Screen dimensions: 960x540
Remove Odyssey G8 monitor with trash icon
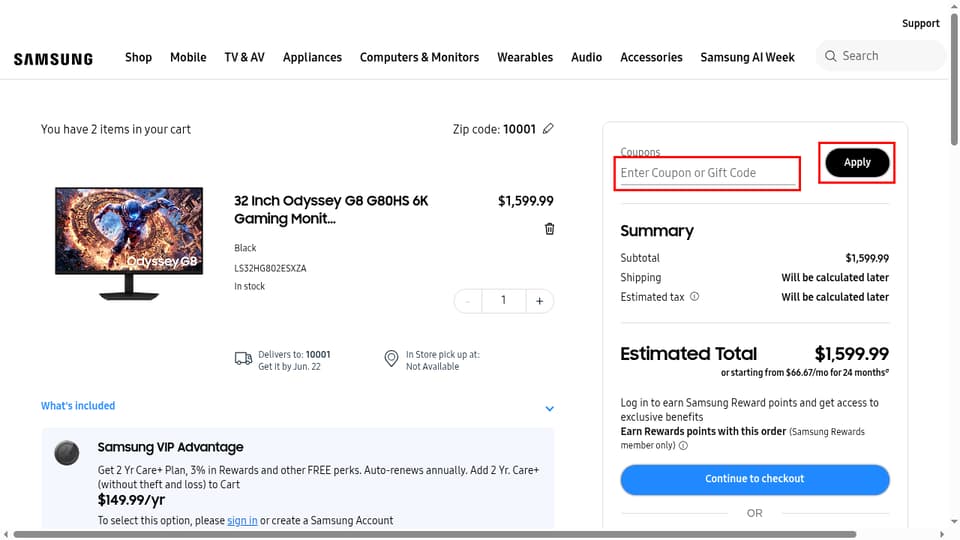pyautogui.click(x=550, y=228)
